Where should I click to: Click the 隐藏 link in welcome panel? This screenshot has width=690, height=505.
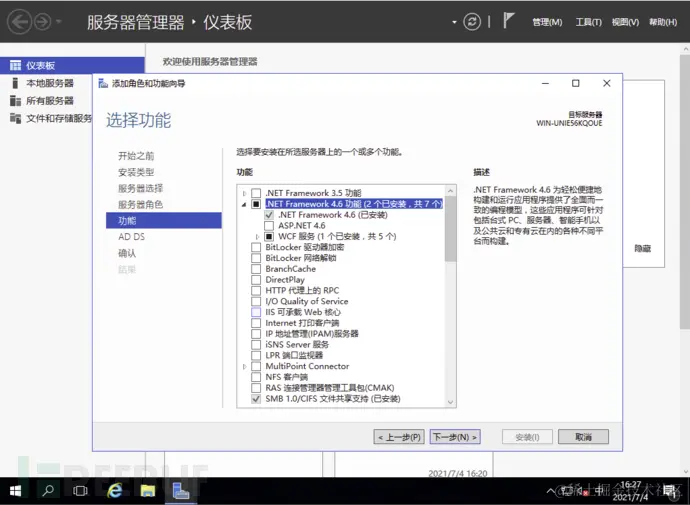click(x=642, y=249)
